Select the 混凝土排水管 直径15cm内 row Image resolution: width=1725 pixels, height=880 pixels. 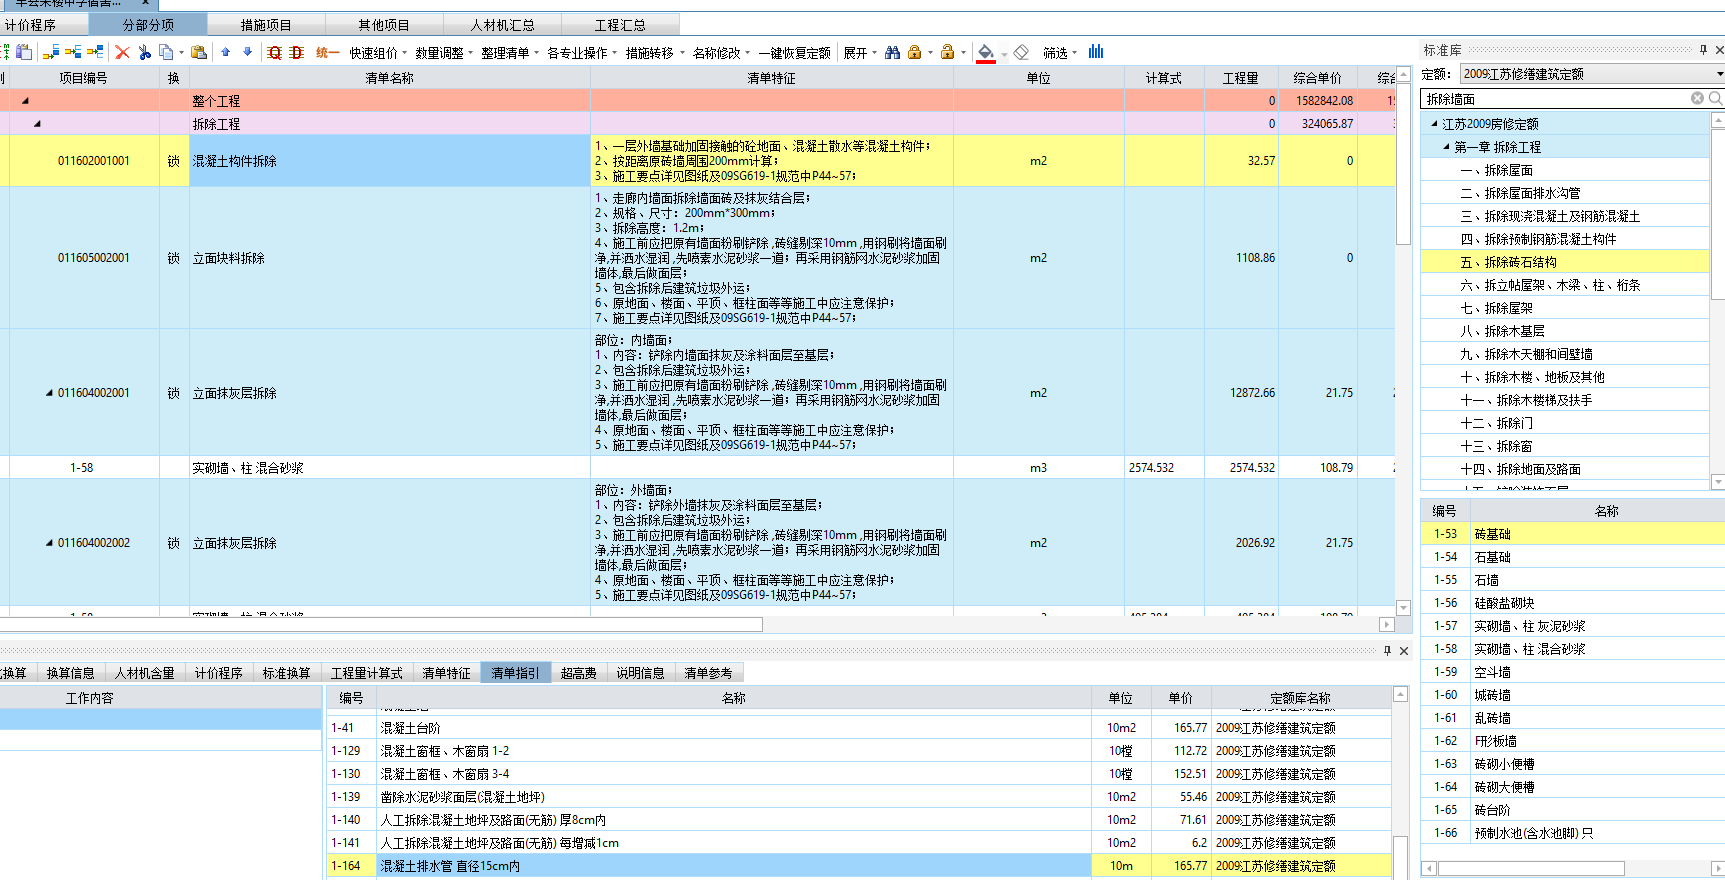coord(859,866)
